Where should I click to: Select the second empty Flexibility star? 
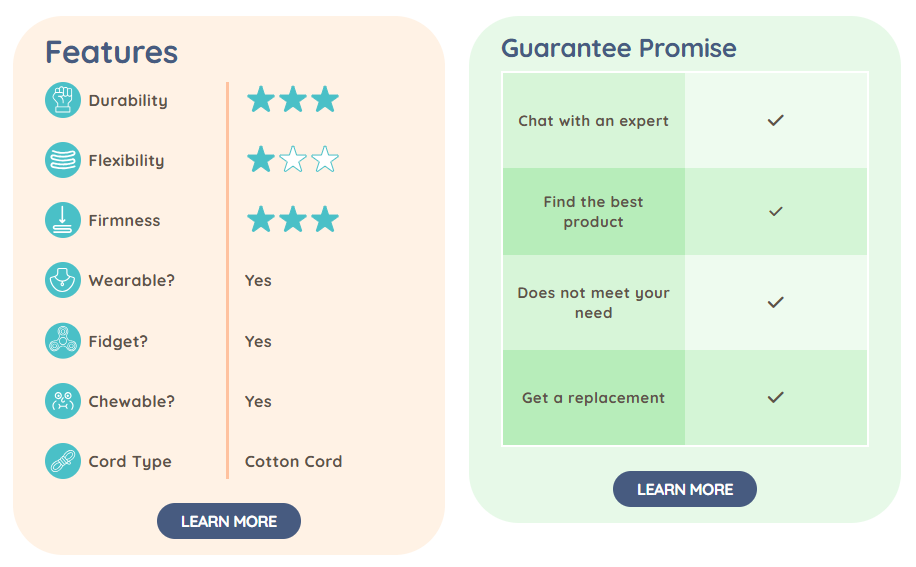click(x=293, y=159)
